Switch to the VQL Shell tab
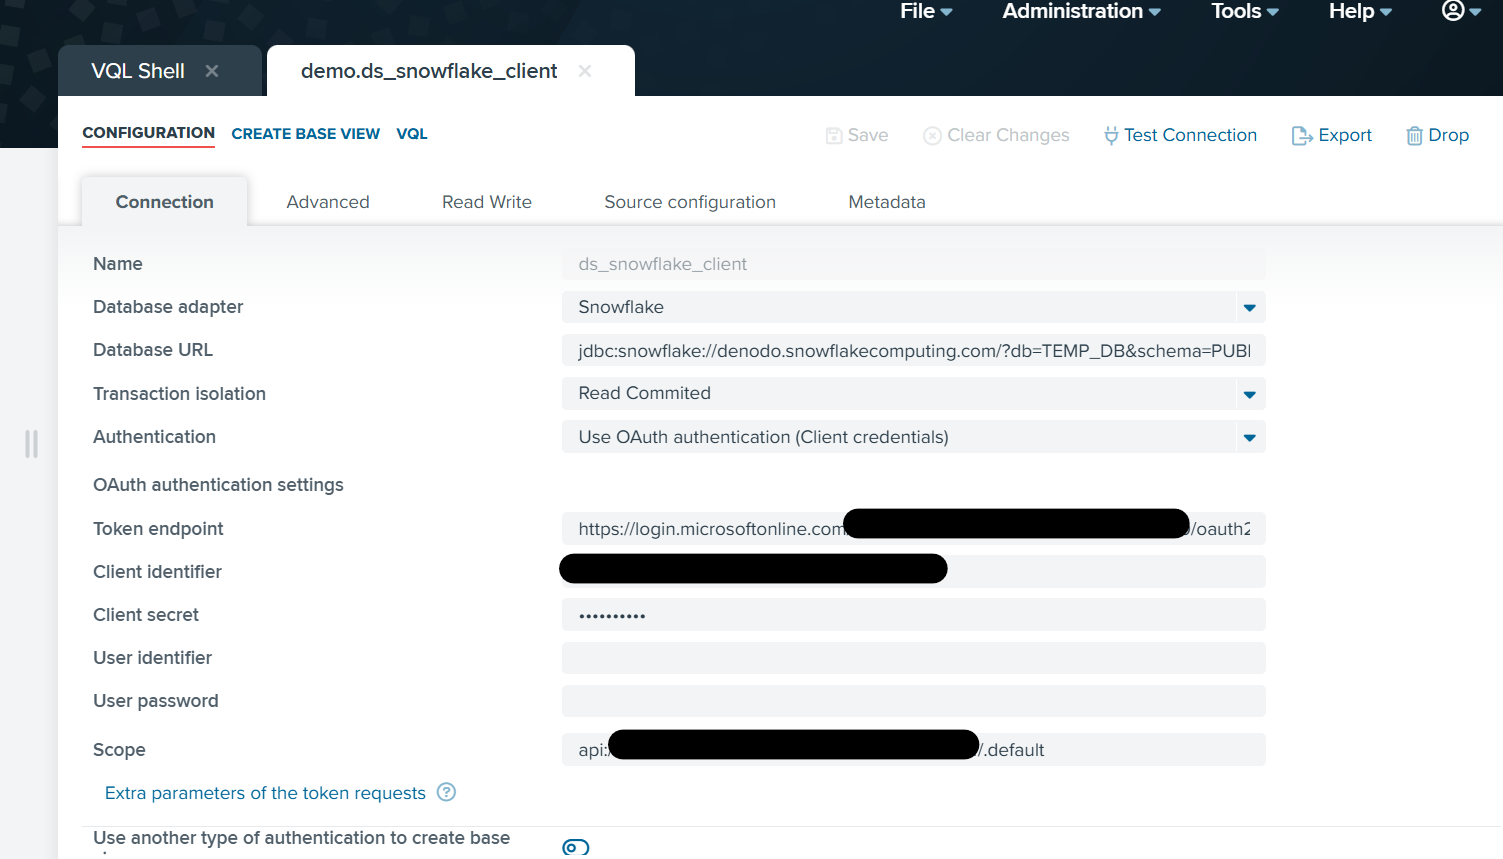Viewport: 1503px width, 859px height. [x=138, y=71]
